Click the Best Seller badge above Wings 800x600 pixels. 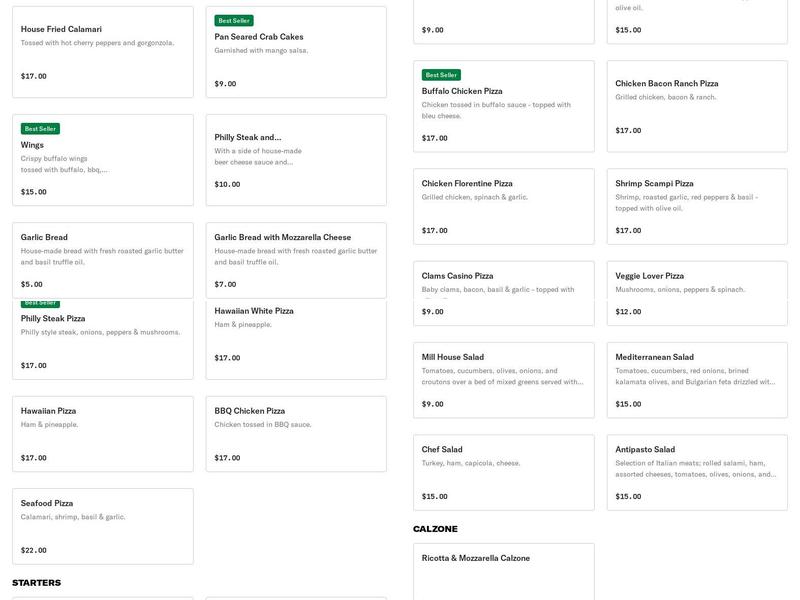click(x=40, y=129)
